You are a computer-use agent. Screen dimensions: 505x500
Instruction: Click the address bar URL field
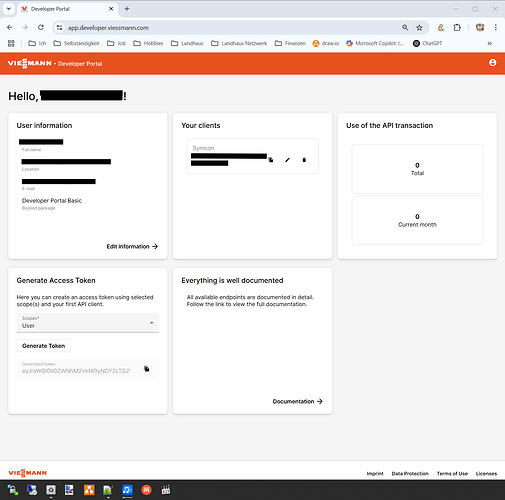point(230,28)
